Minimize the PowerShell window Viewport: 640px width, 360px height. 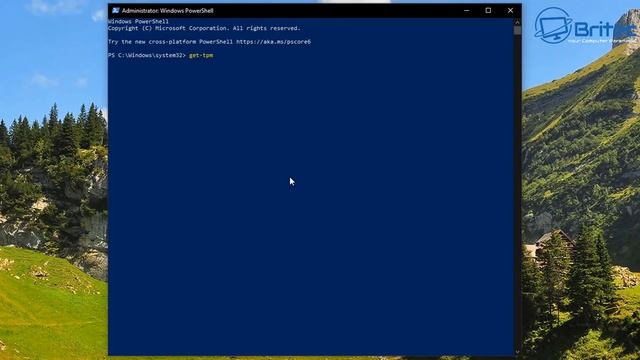click(467, 11)
